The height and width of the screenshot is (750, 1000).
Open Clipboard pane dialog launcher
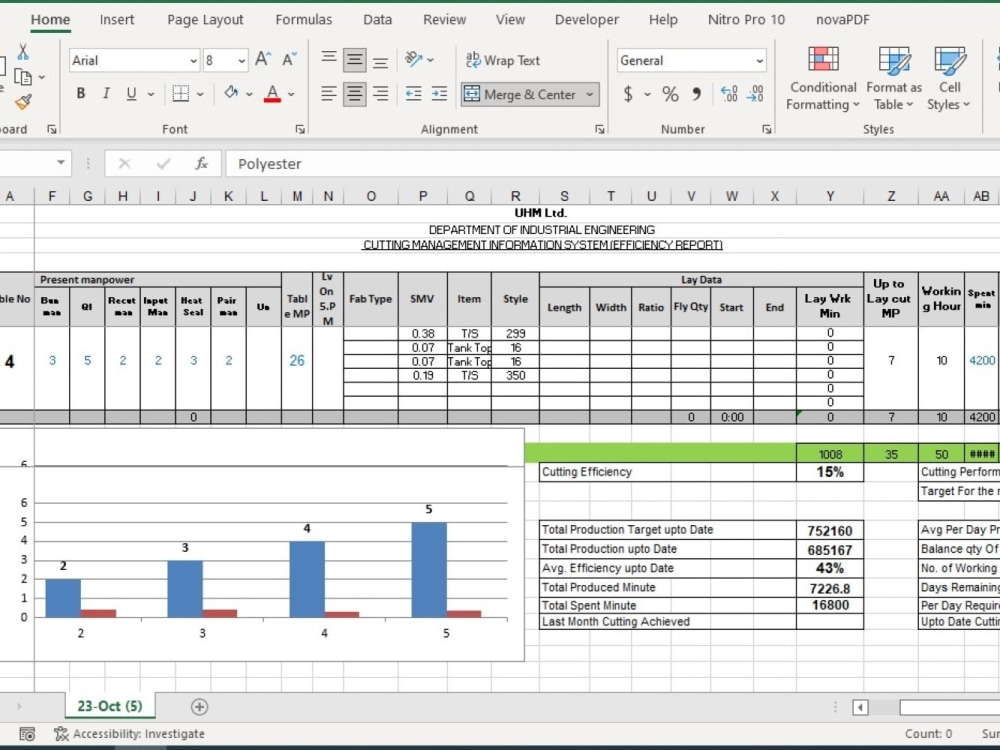[52, 129]
